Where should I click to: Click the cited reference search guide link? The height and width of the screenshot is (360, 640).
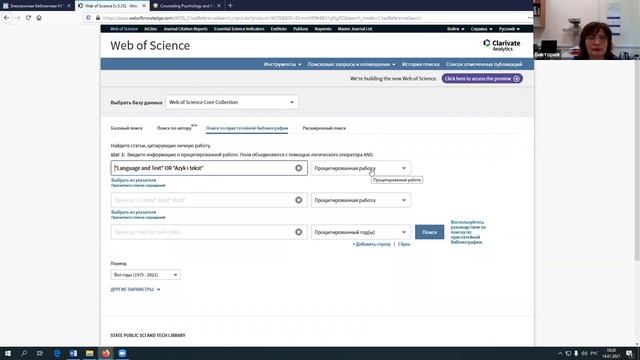click(x=468, y=232)
